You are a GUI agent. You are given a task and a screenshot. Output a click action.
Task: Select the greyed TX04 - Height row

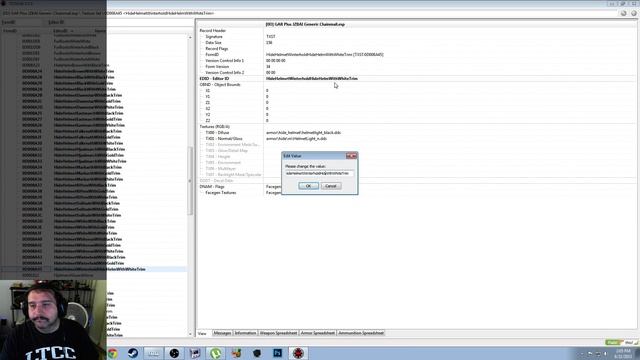coord(218,157)
